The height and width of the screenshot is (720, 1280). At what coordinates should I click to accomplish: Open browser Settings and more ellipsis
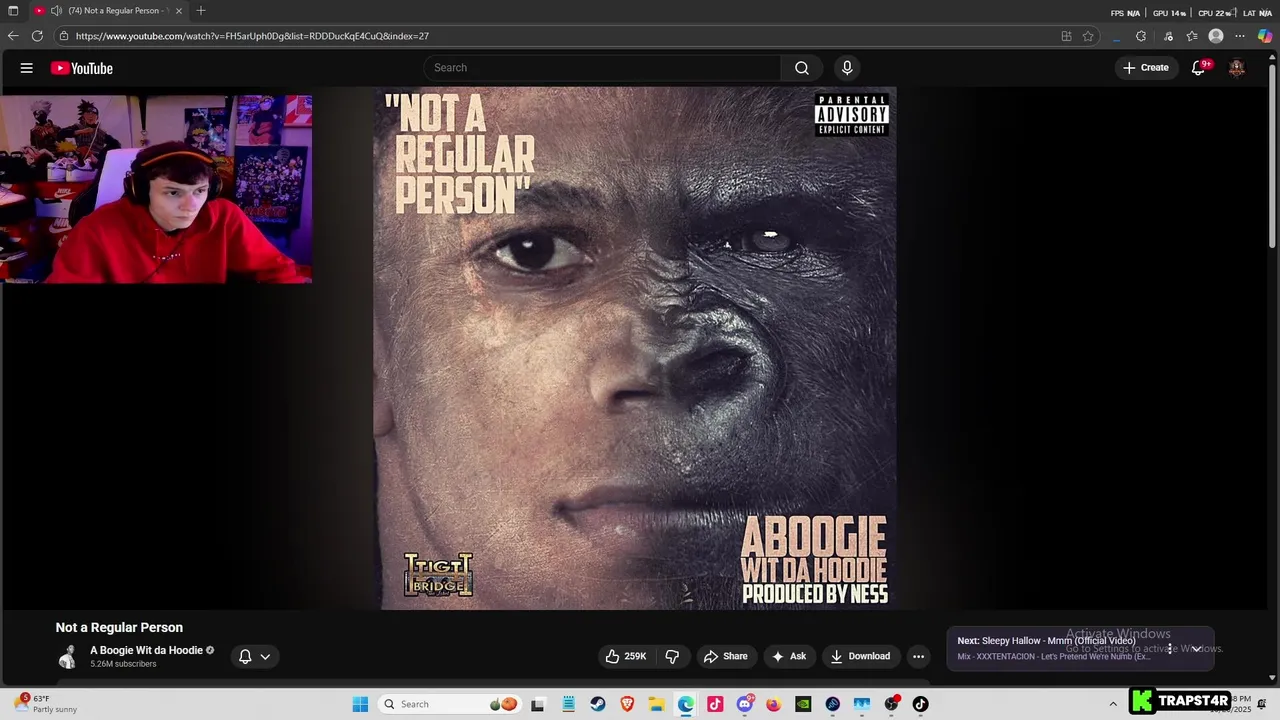[x=1240, y=36]
